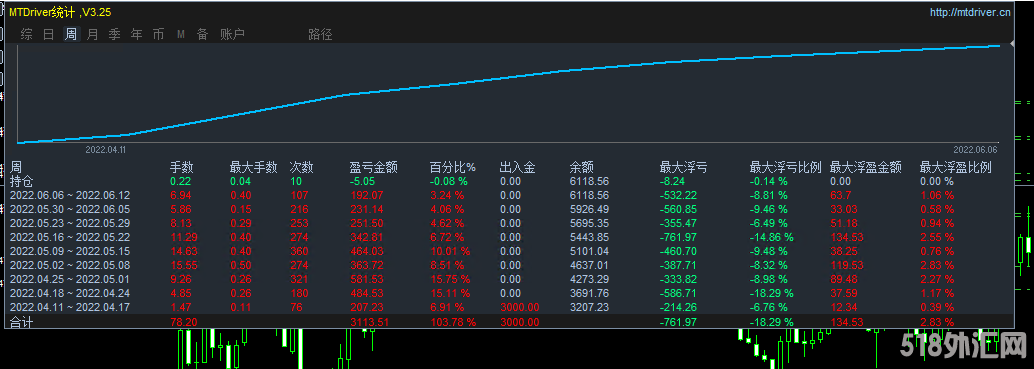The width and height of the screenshot is (1034, 369).
Task: Select week row 2022.04.18 ~ 2022.04.24
Action: tap(71, 293)
